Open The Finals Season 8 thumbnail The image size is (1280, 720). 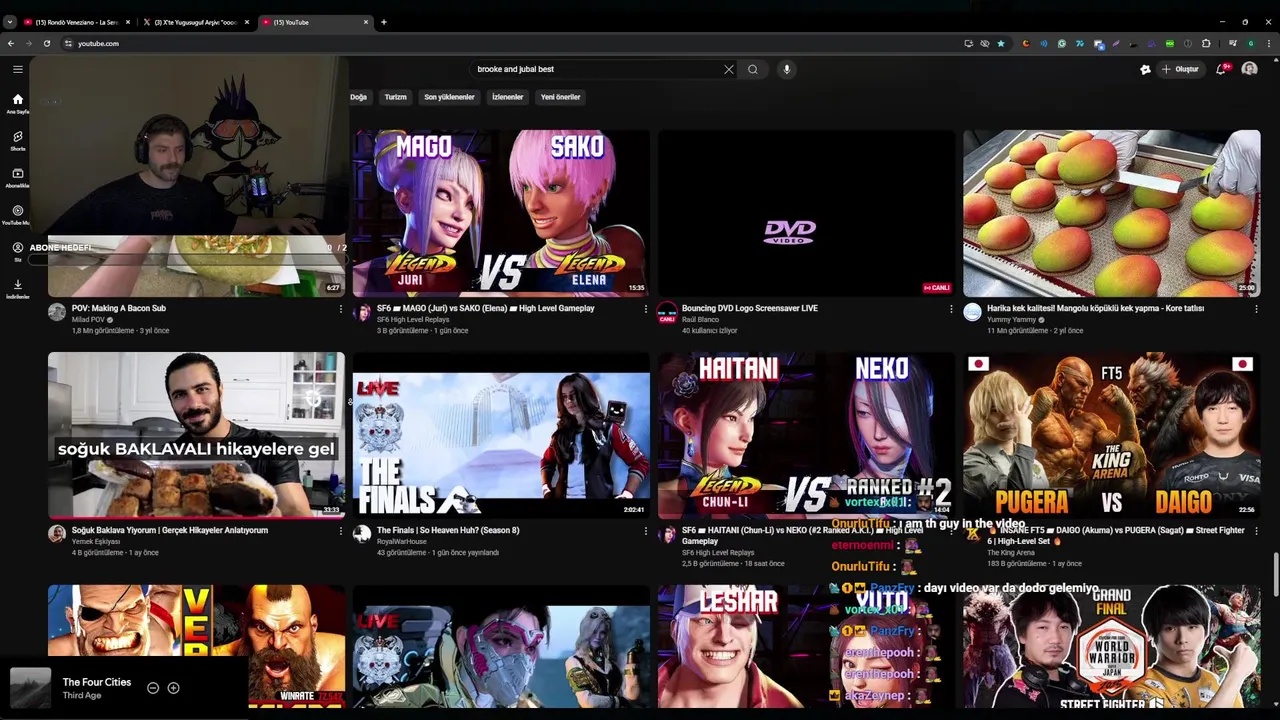[x=501, y=435]
